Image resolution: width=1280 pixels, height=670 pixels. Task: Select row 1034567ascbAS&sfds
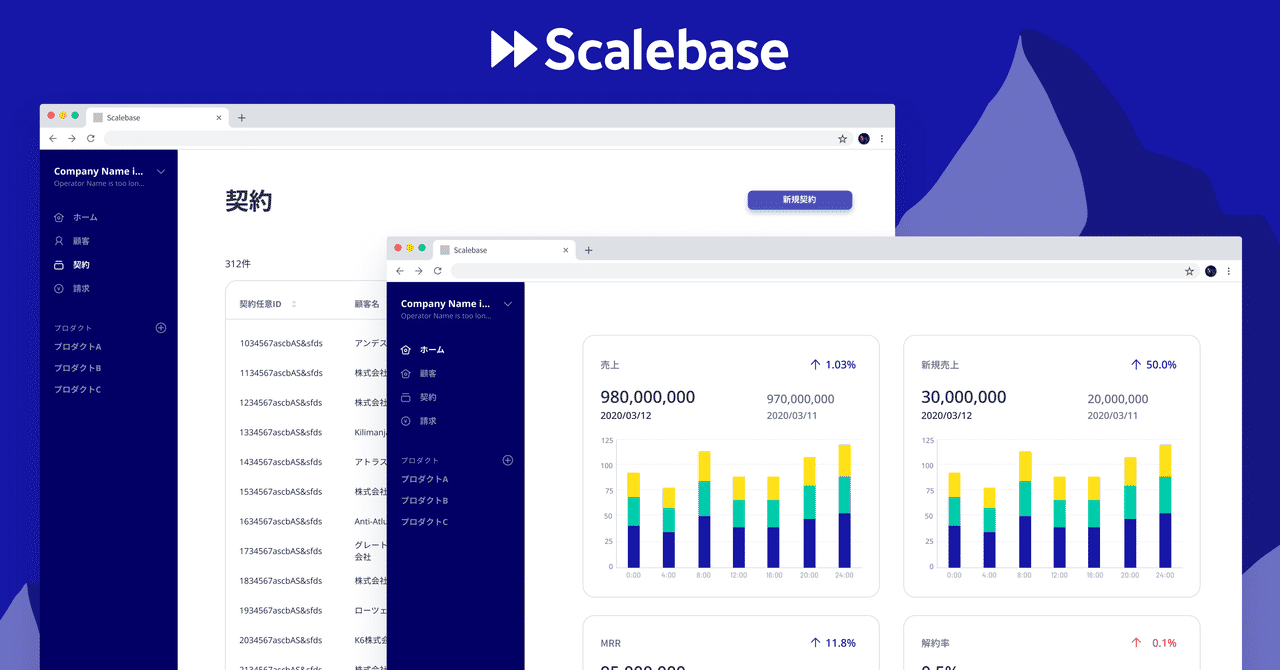[x=306, y=343]
